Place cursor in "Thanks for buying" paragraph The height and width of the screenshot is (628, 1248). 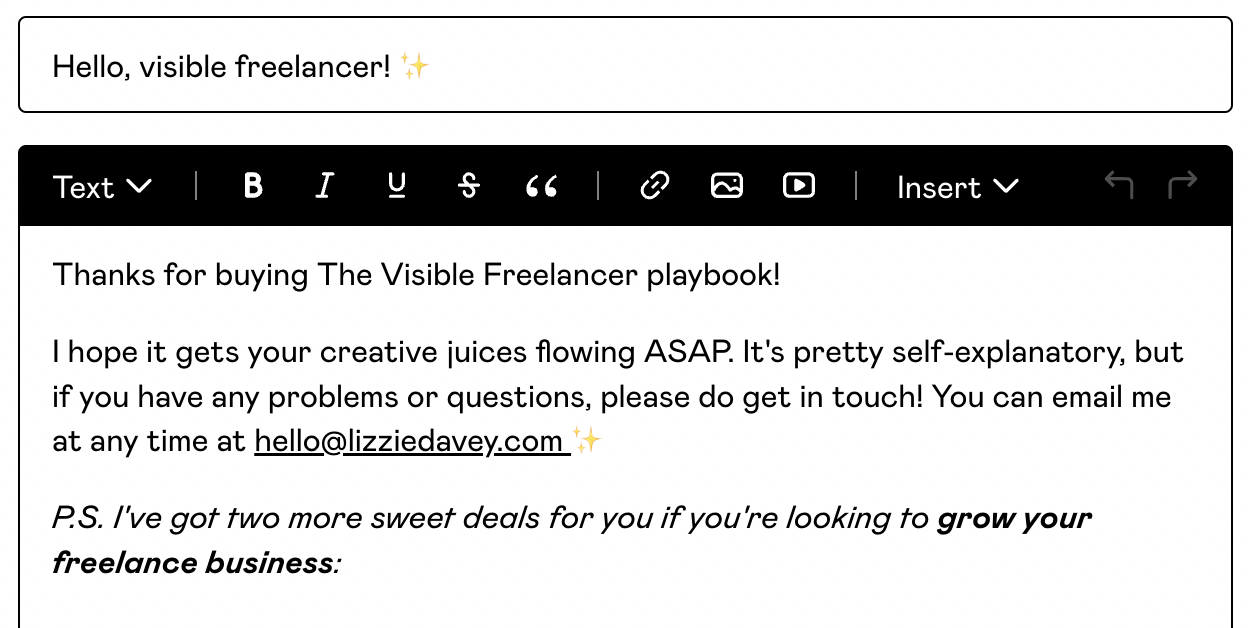click(x=416, y=275)
